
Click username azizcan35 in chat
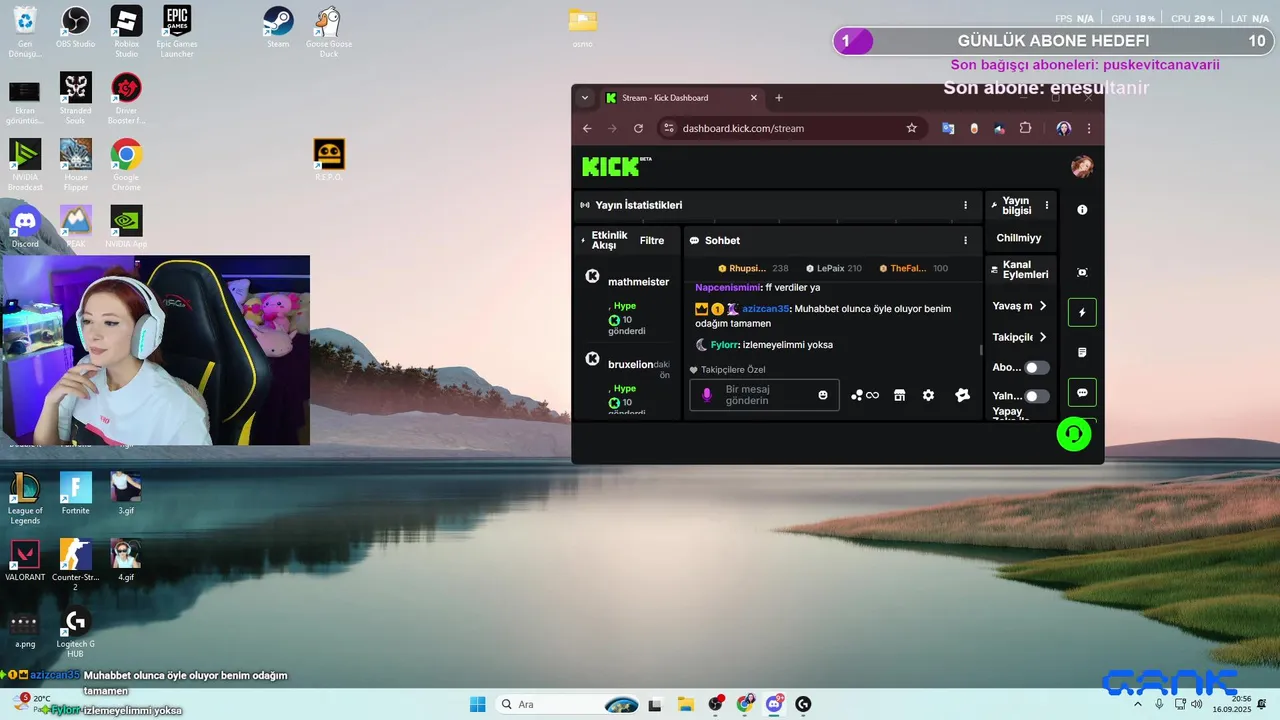click(765, 309)
